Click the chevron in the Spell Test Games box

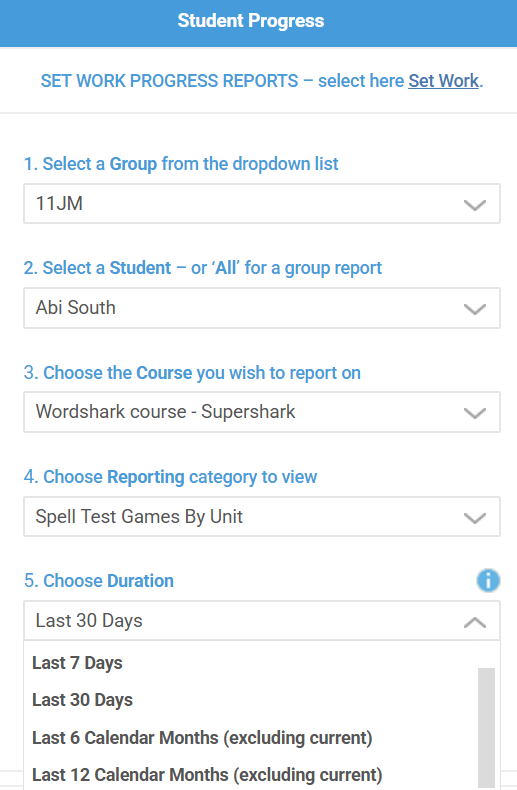475,517
